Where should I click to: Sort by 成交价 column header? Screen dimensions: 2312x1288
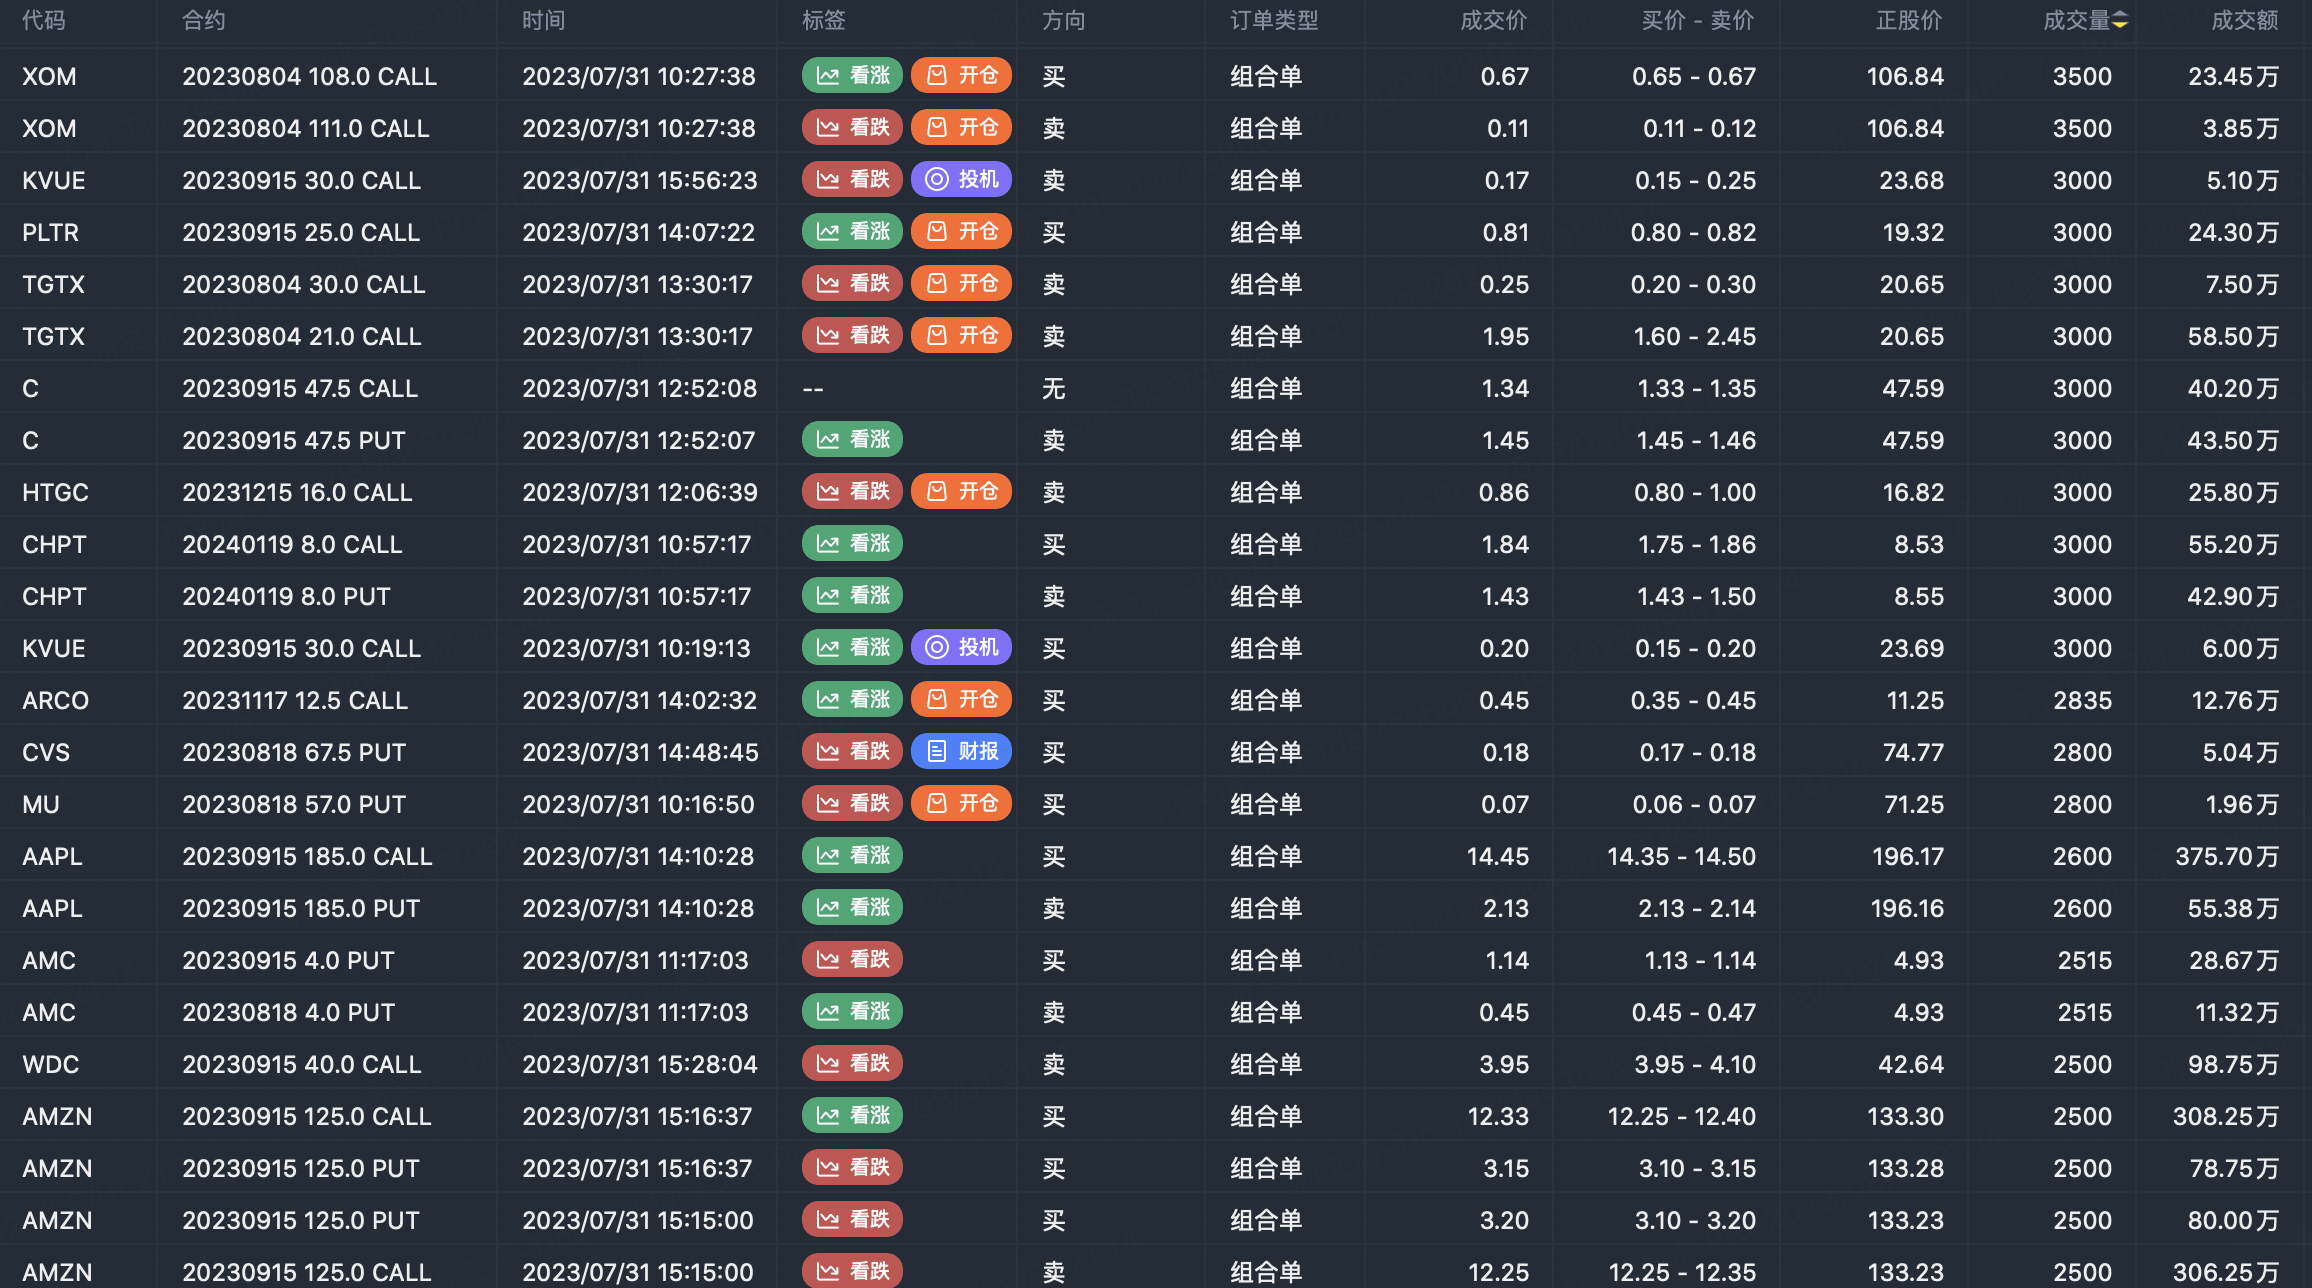pyautogui.click(x=1493, y=21)
